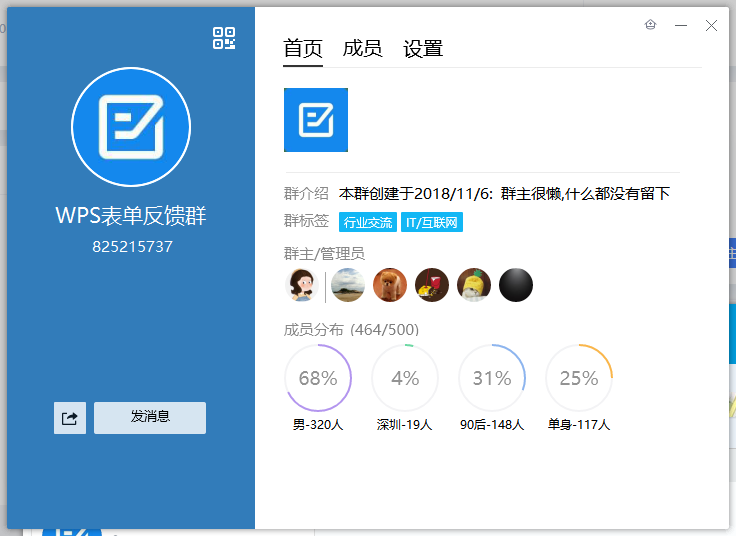The height and width of the screenshot is (536, 736).
Task: Click the share group icon button
Action: tap(70, 418)
